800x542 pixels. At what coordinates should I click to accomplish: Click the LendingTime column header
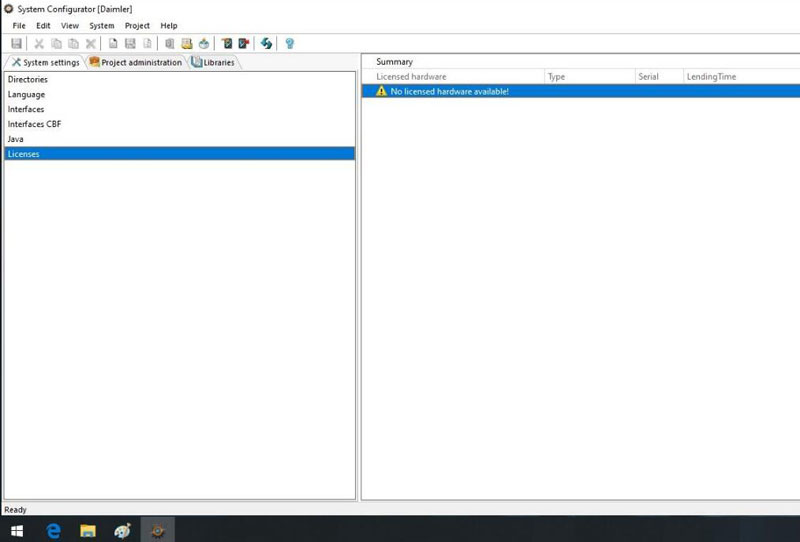point(741,77)
